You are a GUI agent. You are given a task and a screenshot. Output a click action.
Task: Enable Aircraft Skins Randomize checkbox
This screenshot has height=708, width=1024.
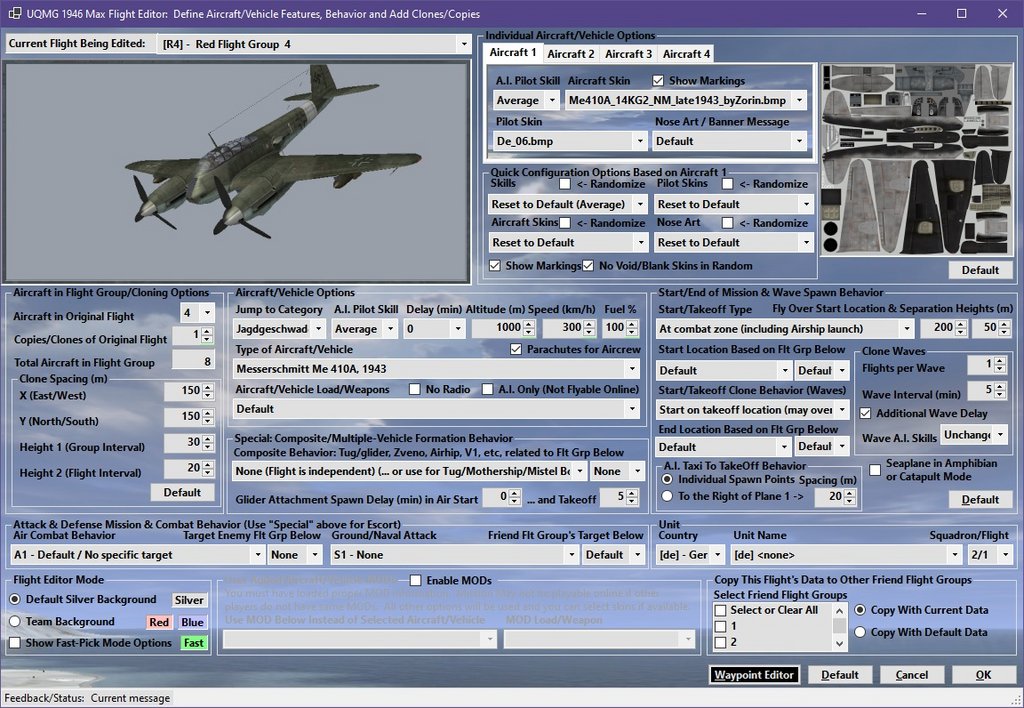[x=565, y=223]
